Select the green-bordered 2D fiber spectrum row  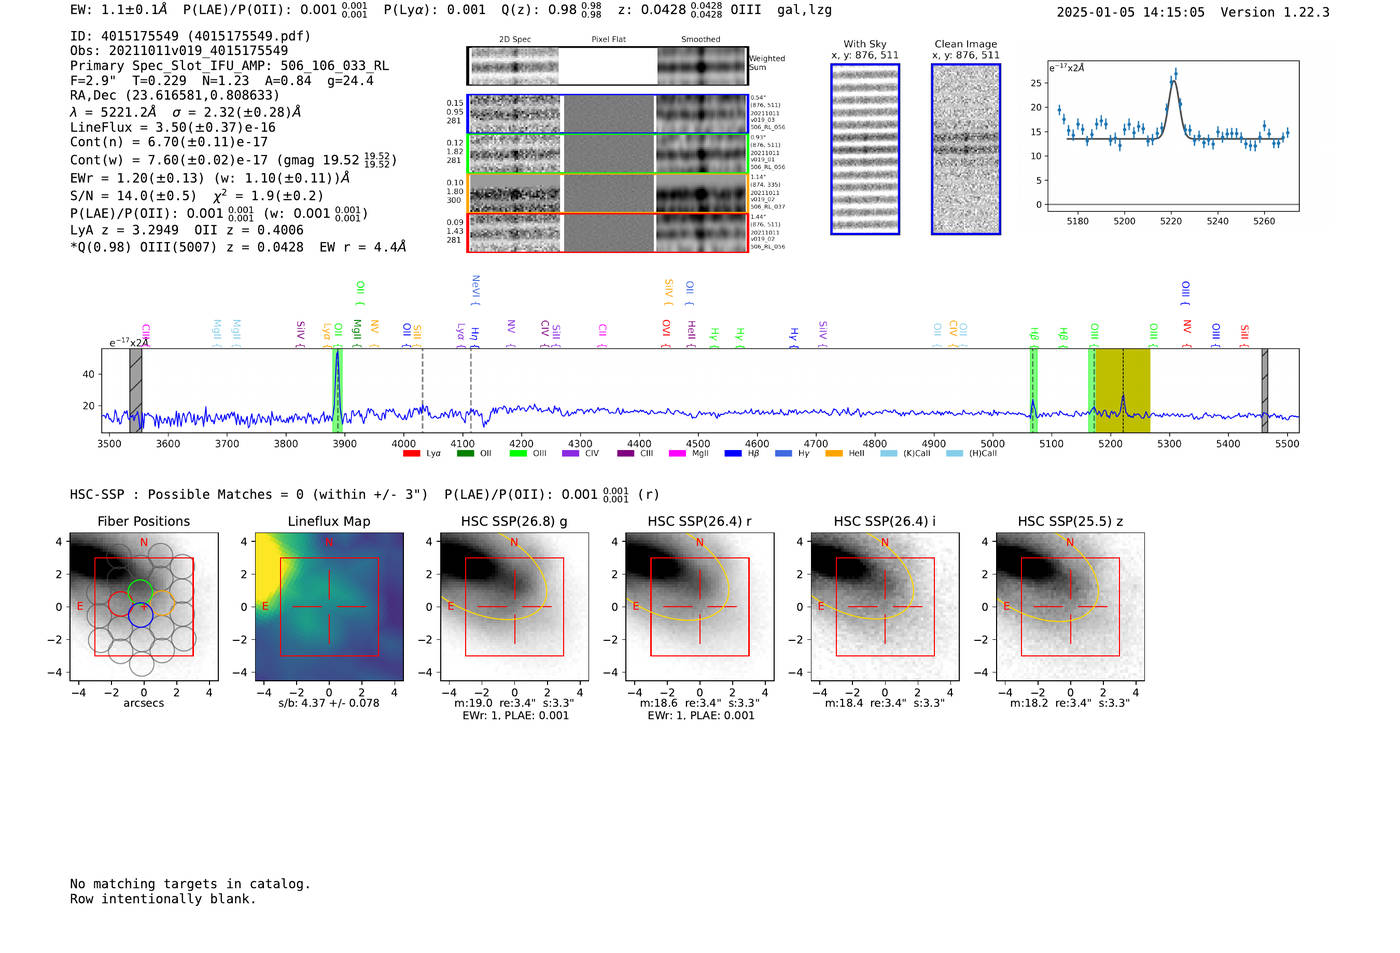608,154
